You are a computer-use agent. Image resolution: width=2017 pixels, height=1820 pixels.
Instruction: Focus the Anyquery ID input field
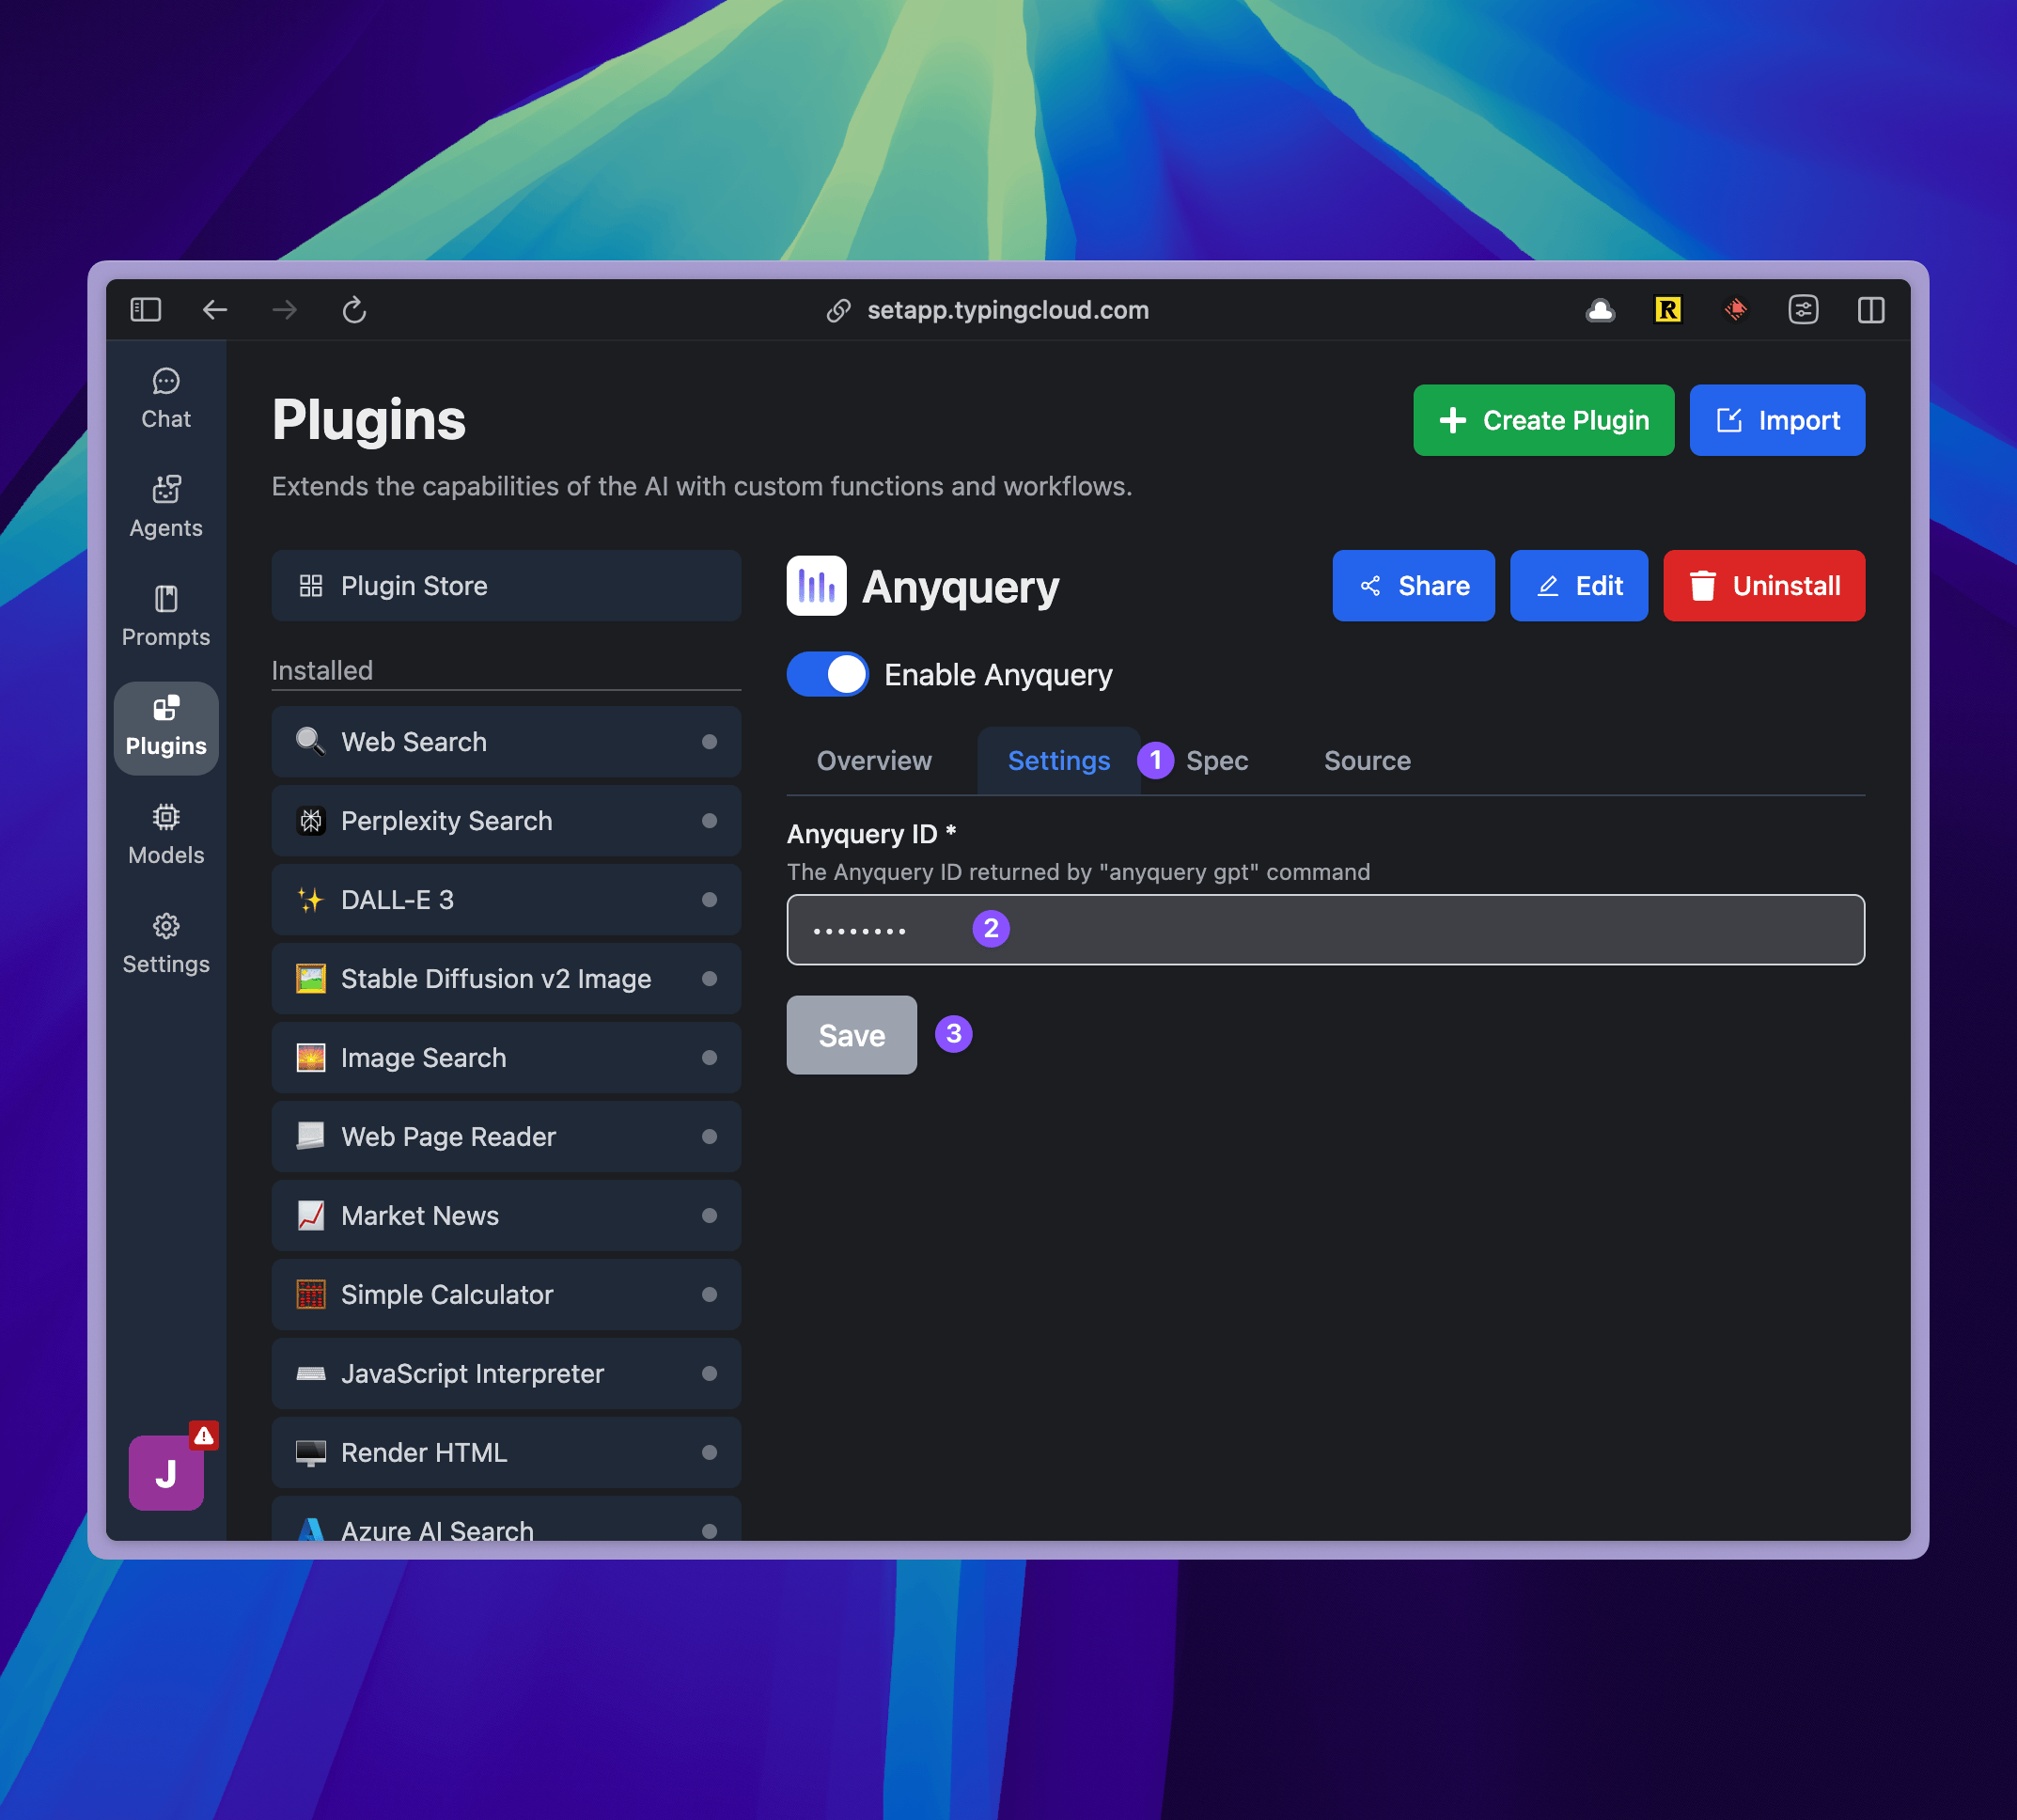1326,930
